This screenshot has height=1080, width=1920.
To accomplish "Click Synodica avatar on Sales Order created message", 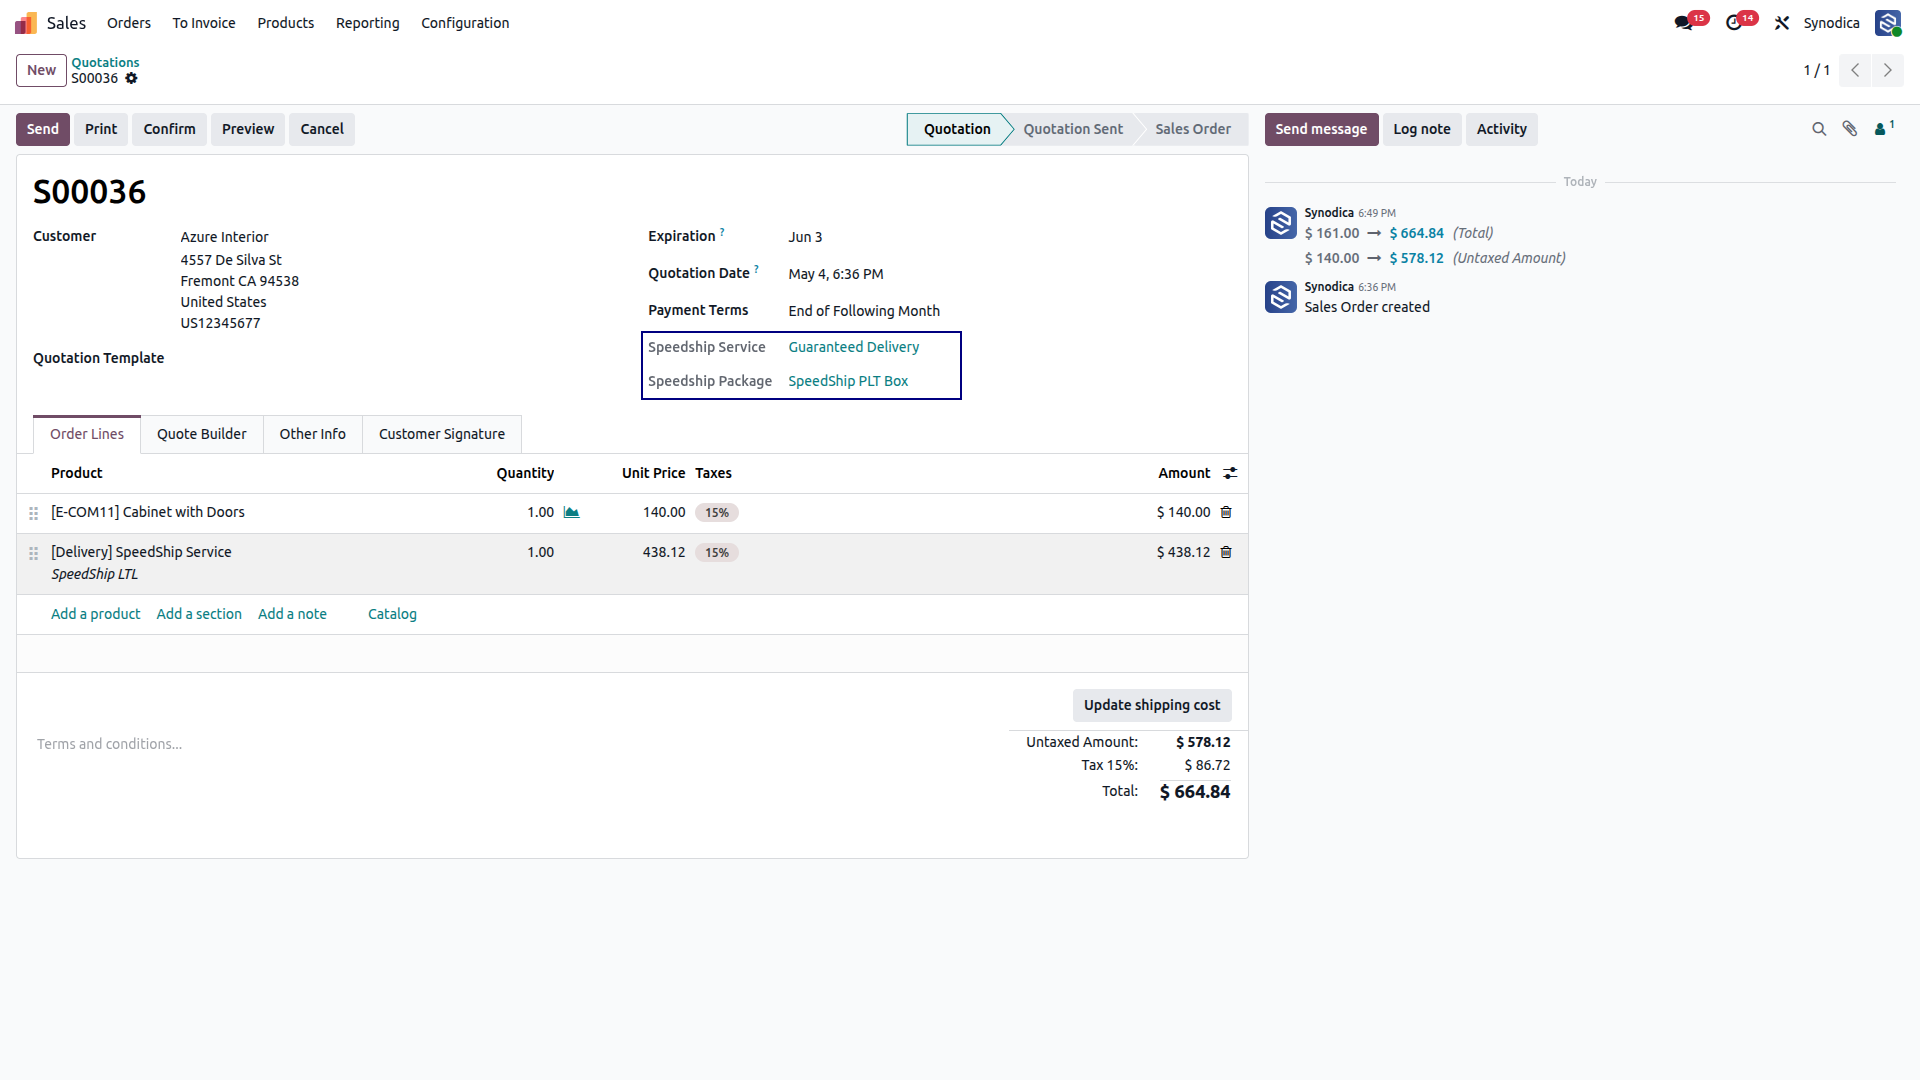I will tap(1280, 297).
